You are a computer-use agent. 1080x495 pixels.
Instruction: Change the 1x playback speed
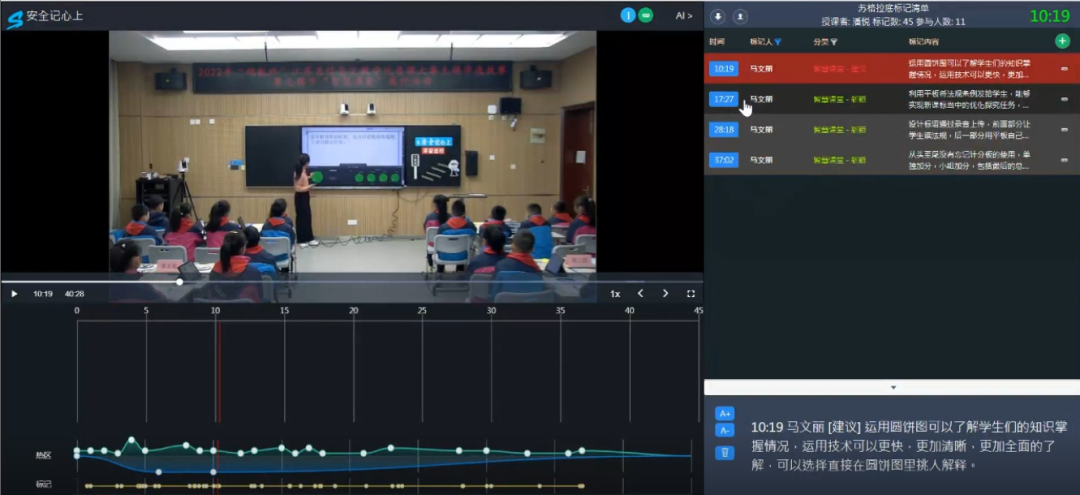(x=615, y=294)
